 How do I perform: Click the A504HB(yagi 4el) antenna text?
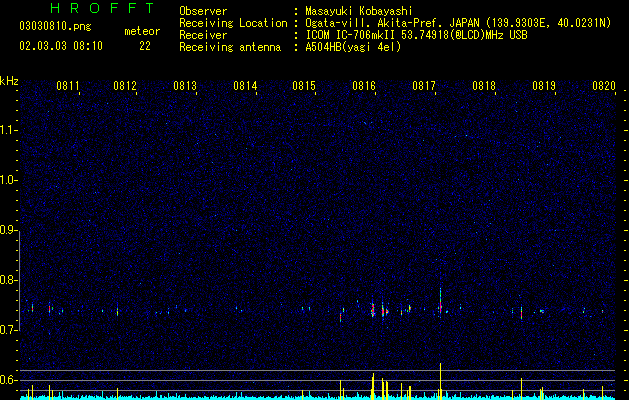353,47
